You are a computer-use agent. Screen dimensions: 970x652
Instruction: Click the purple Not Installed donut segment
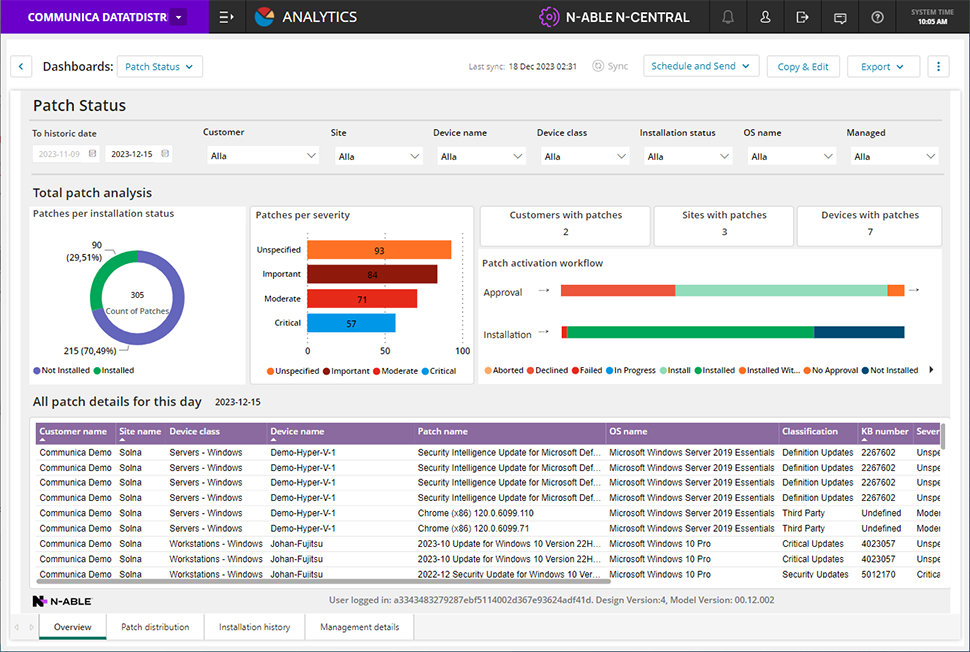pos(172,322)
